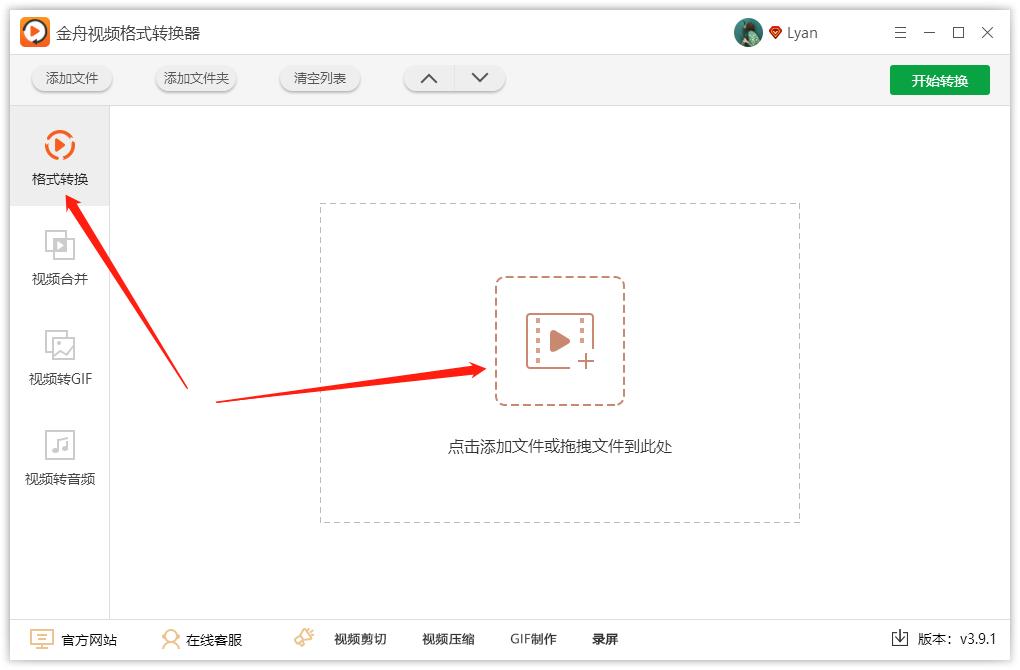
Task: Open the 视频合并 video merge tool
Action: coord(62,256)
